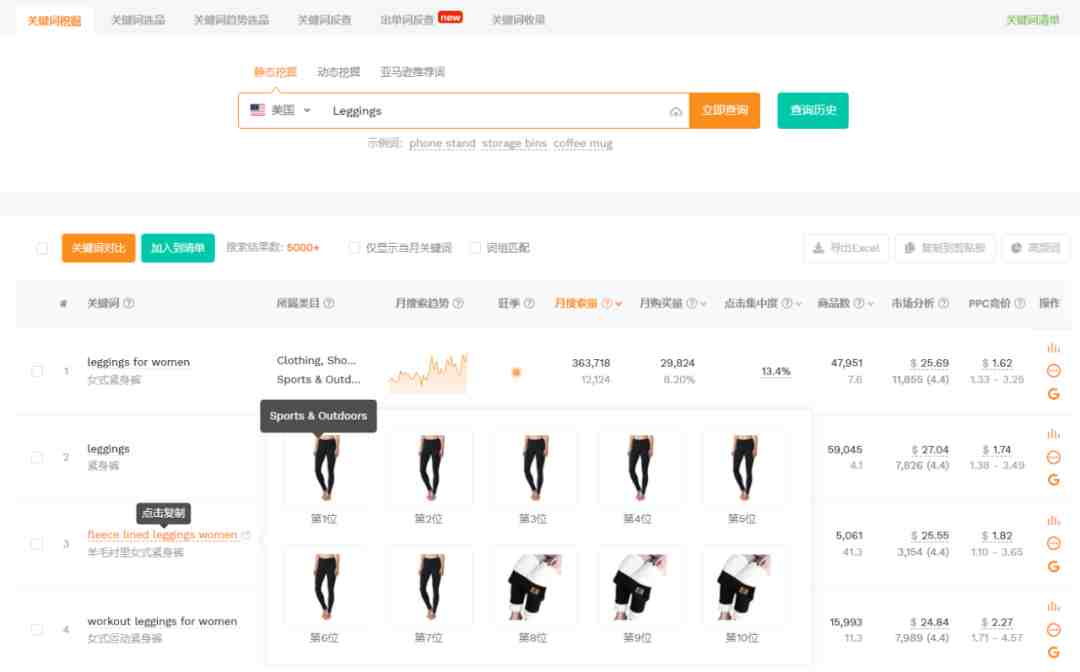Select the 动态挖掘 sub-tab
The height and width of the screenshot is (672, 1080).
coord(338,72)
